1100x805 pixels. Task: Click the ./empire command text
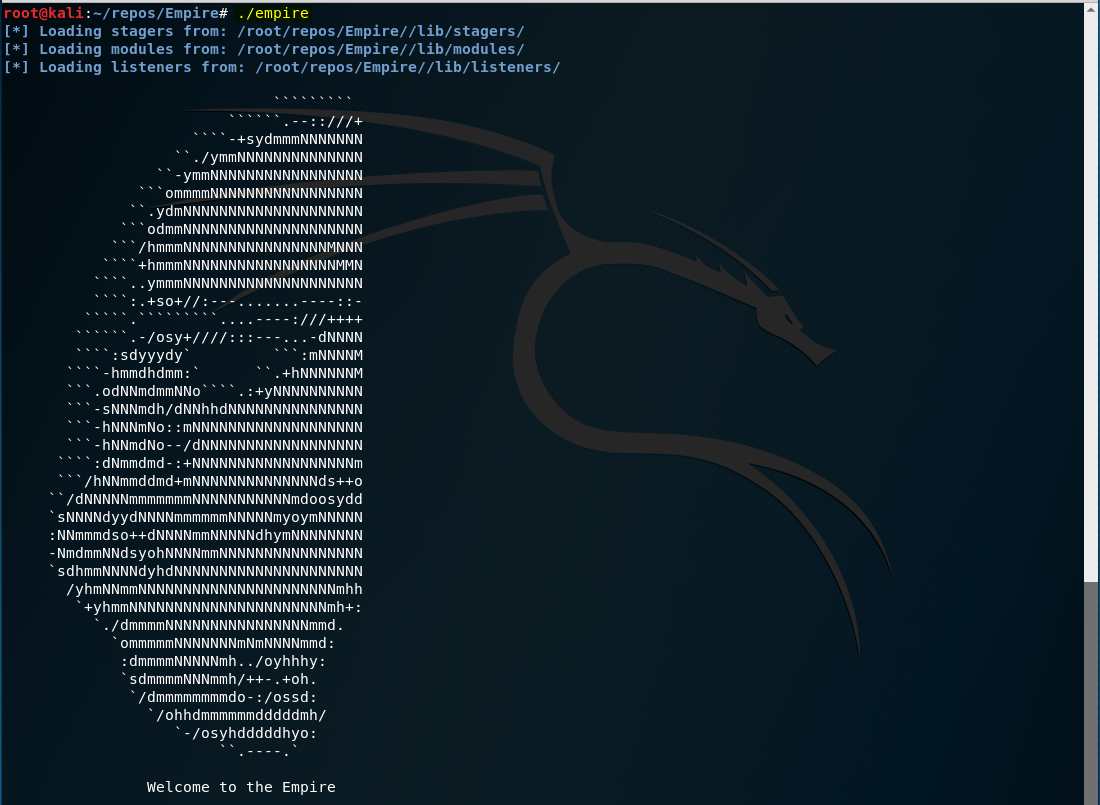[x=273, y=13]
